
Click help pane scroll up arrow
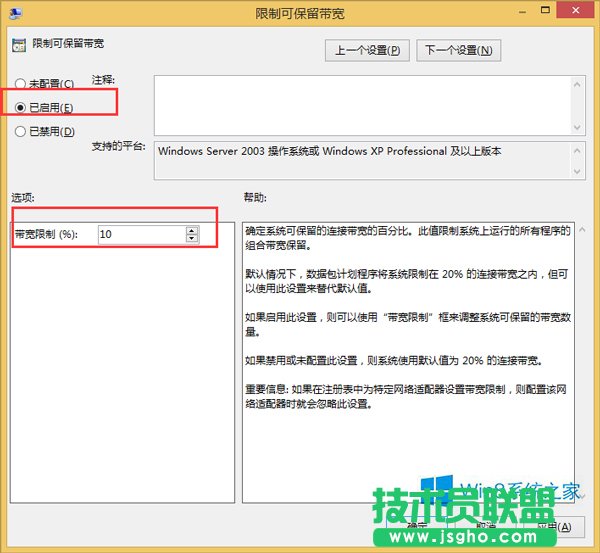coord(582,230)
